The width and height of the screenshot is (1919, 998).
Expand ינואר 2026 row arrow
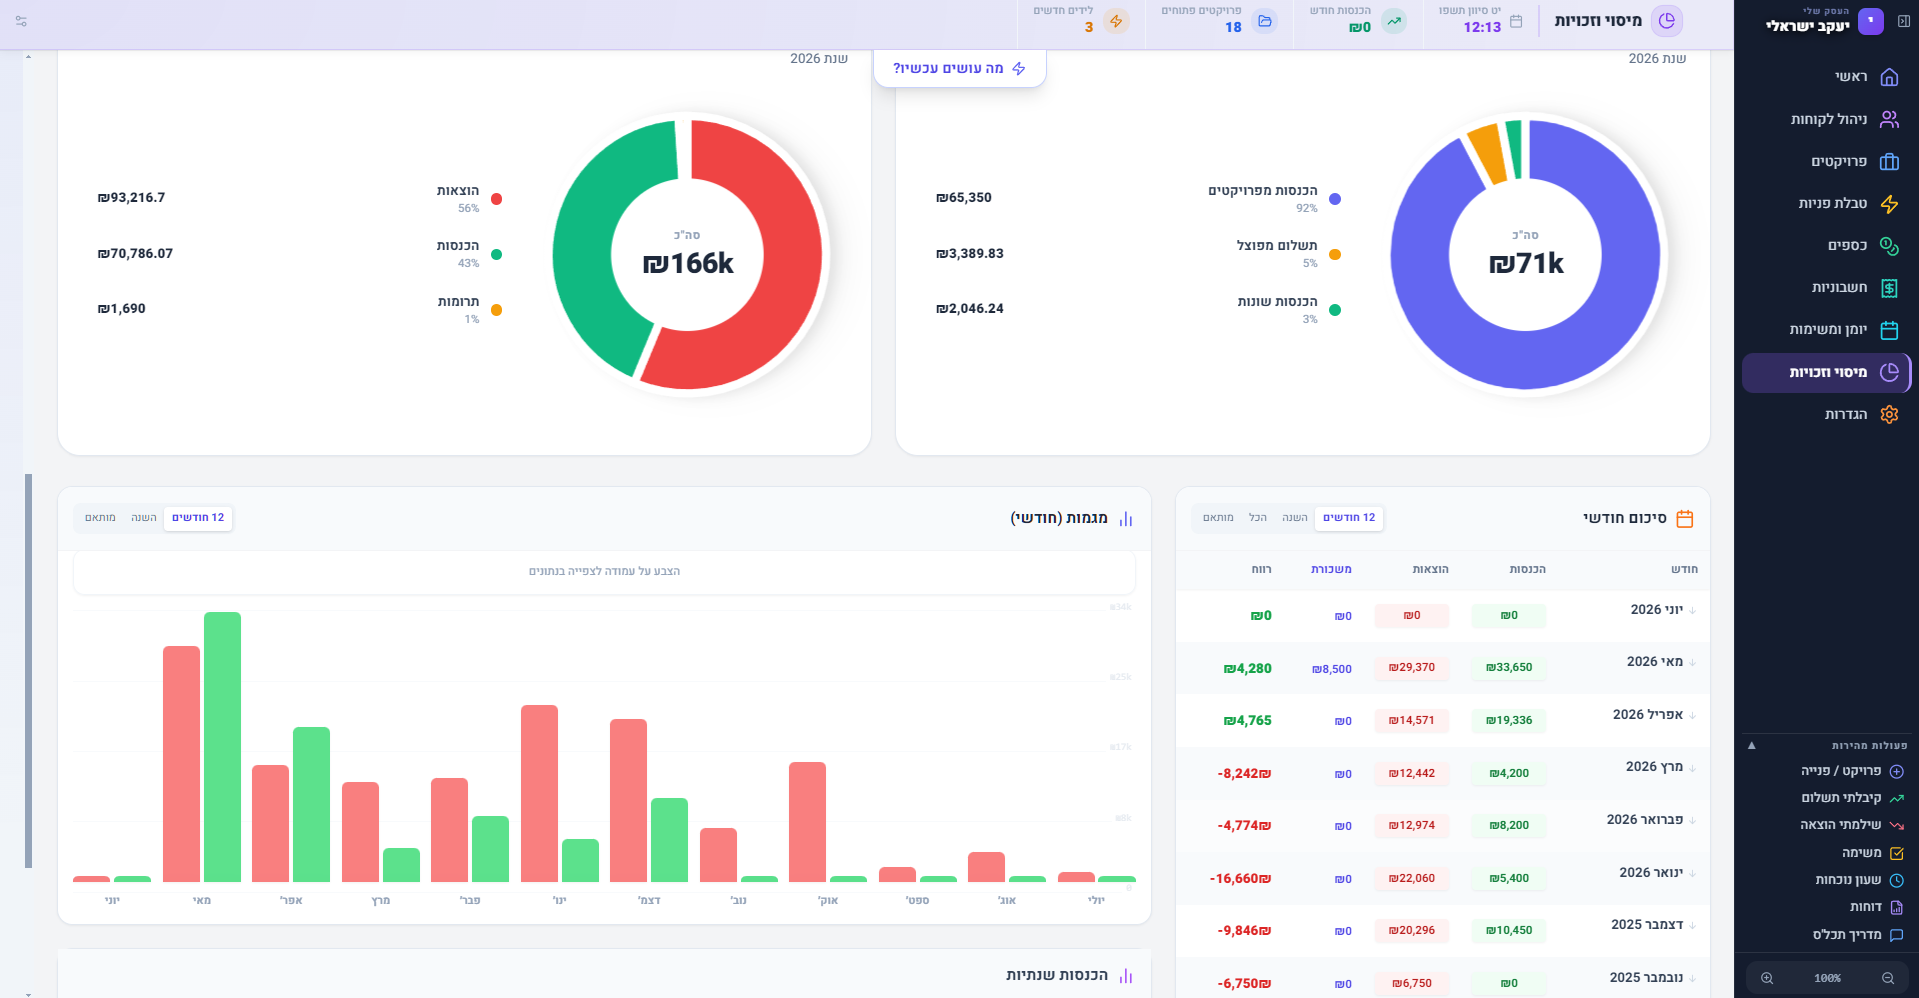(1692, 873)
